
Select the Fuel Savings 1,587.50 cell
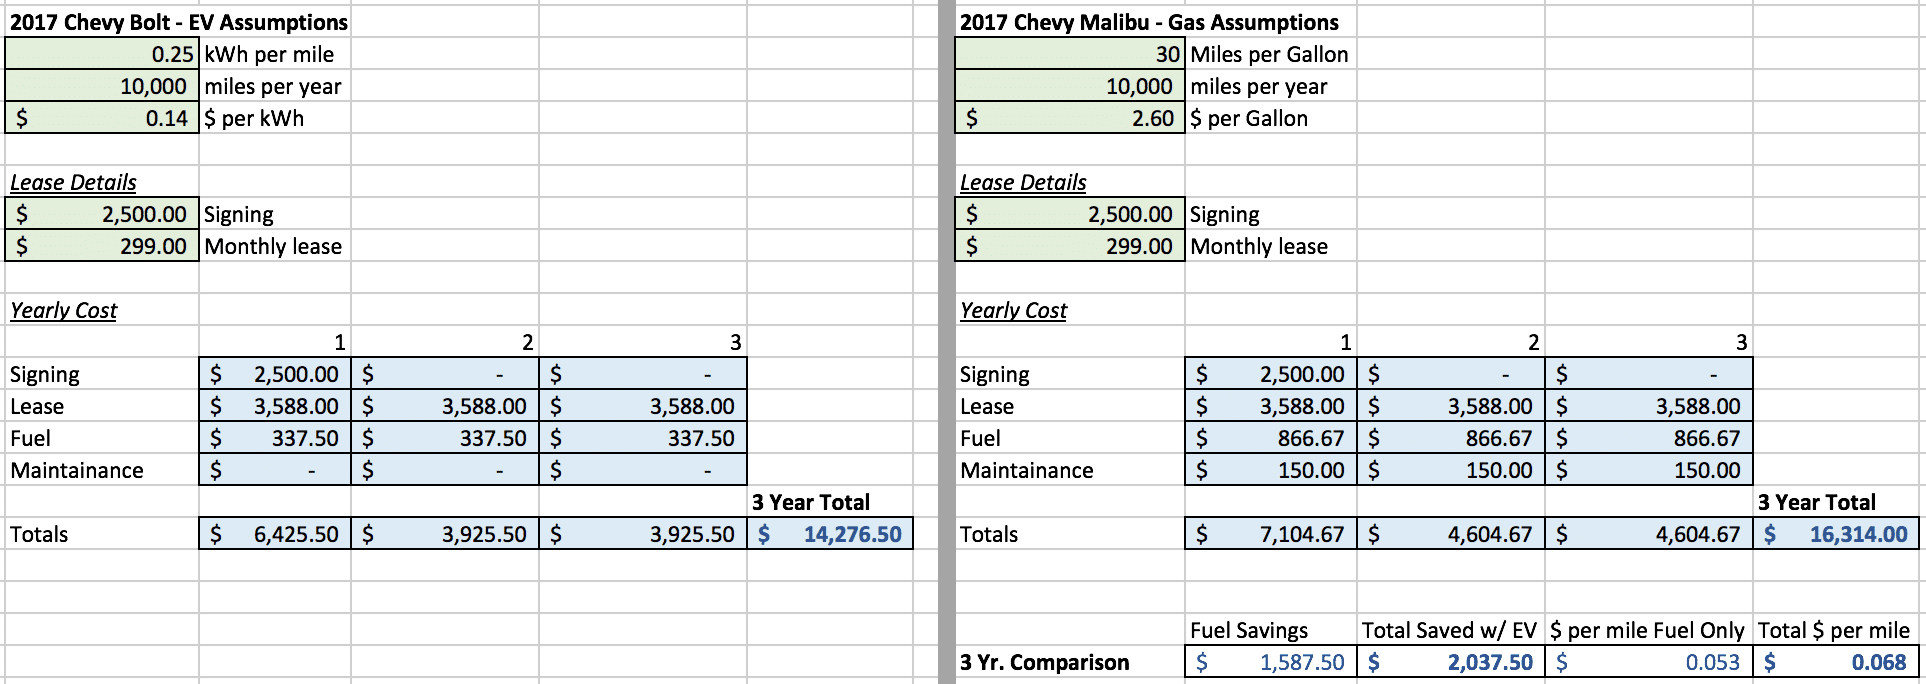tap(1271, 662)
